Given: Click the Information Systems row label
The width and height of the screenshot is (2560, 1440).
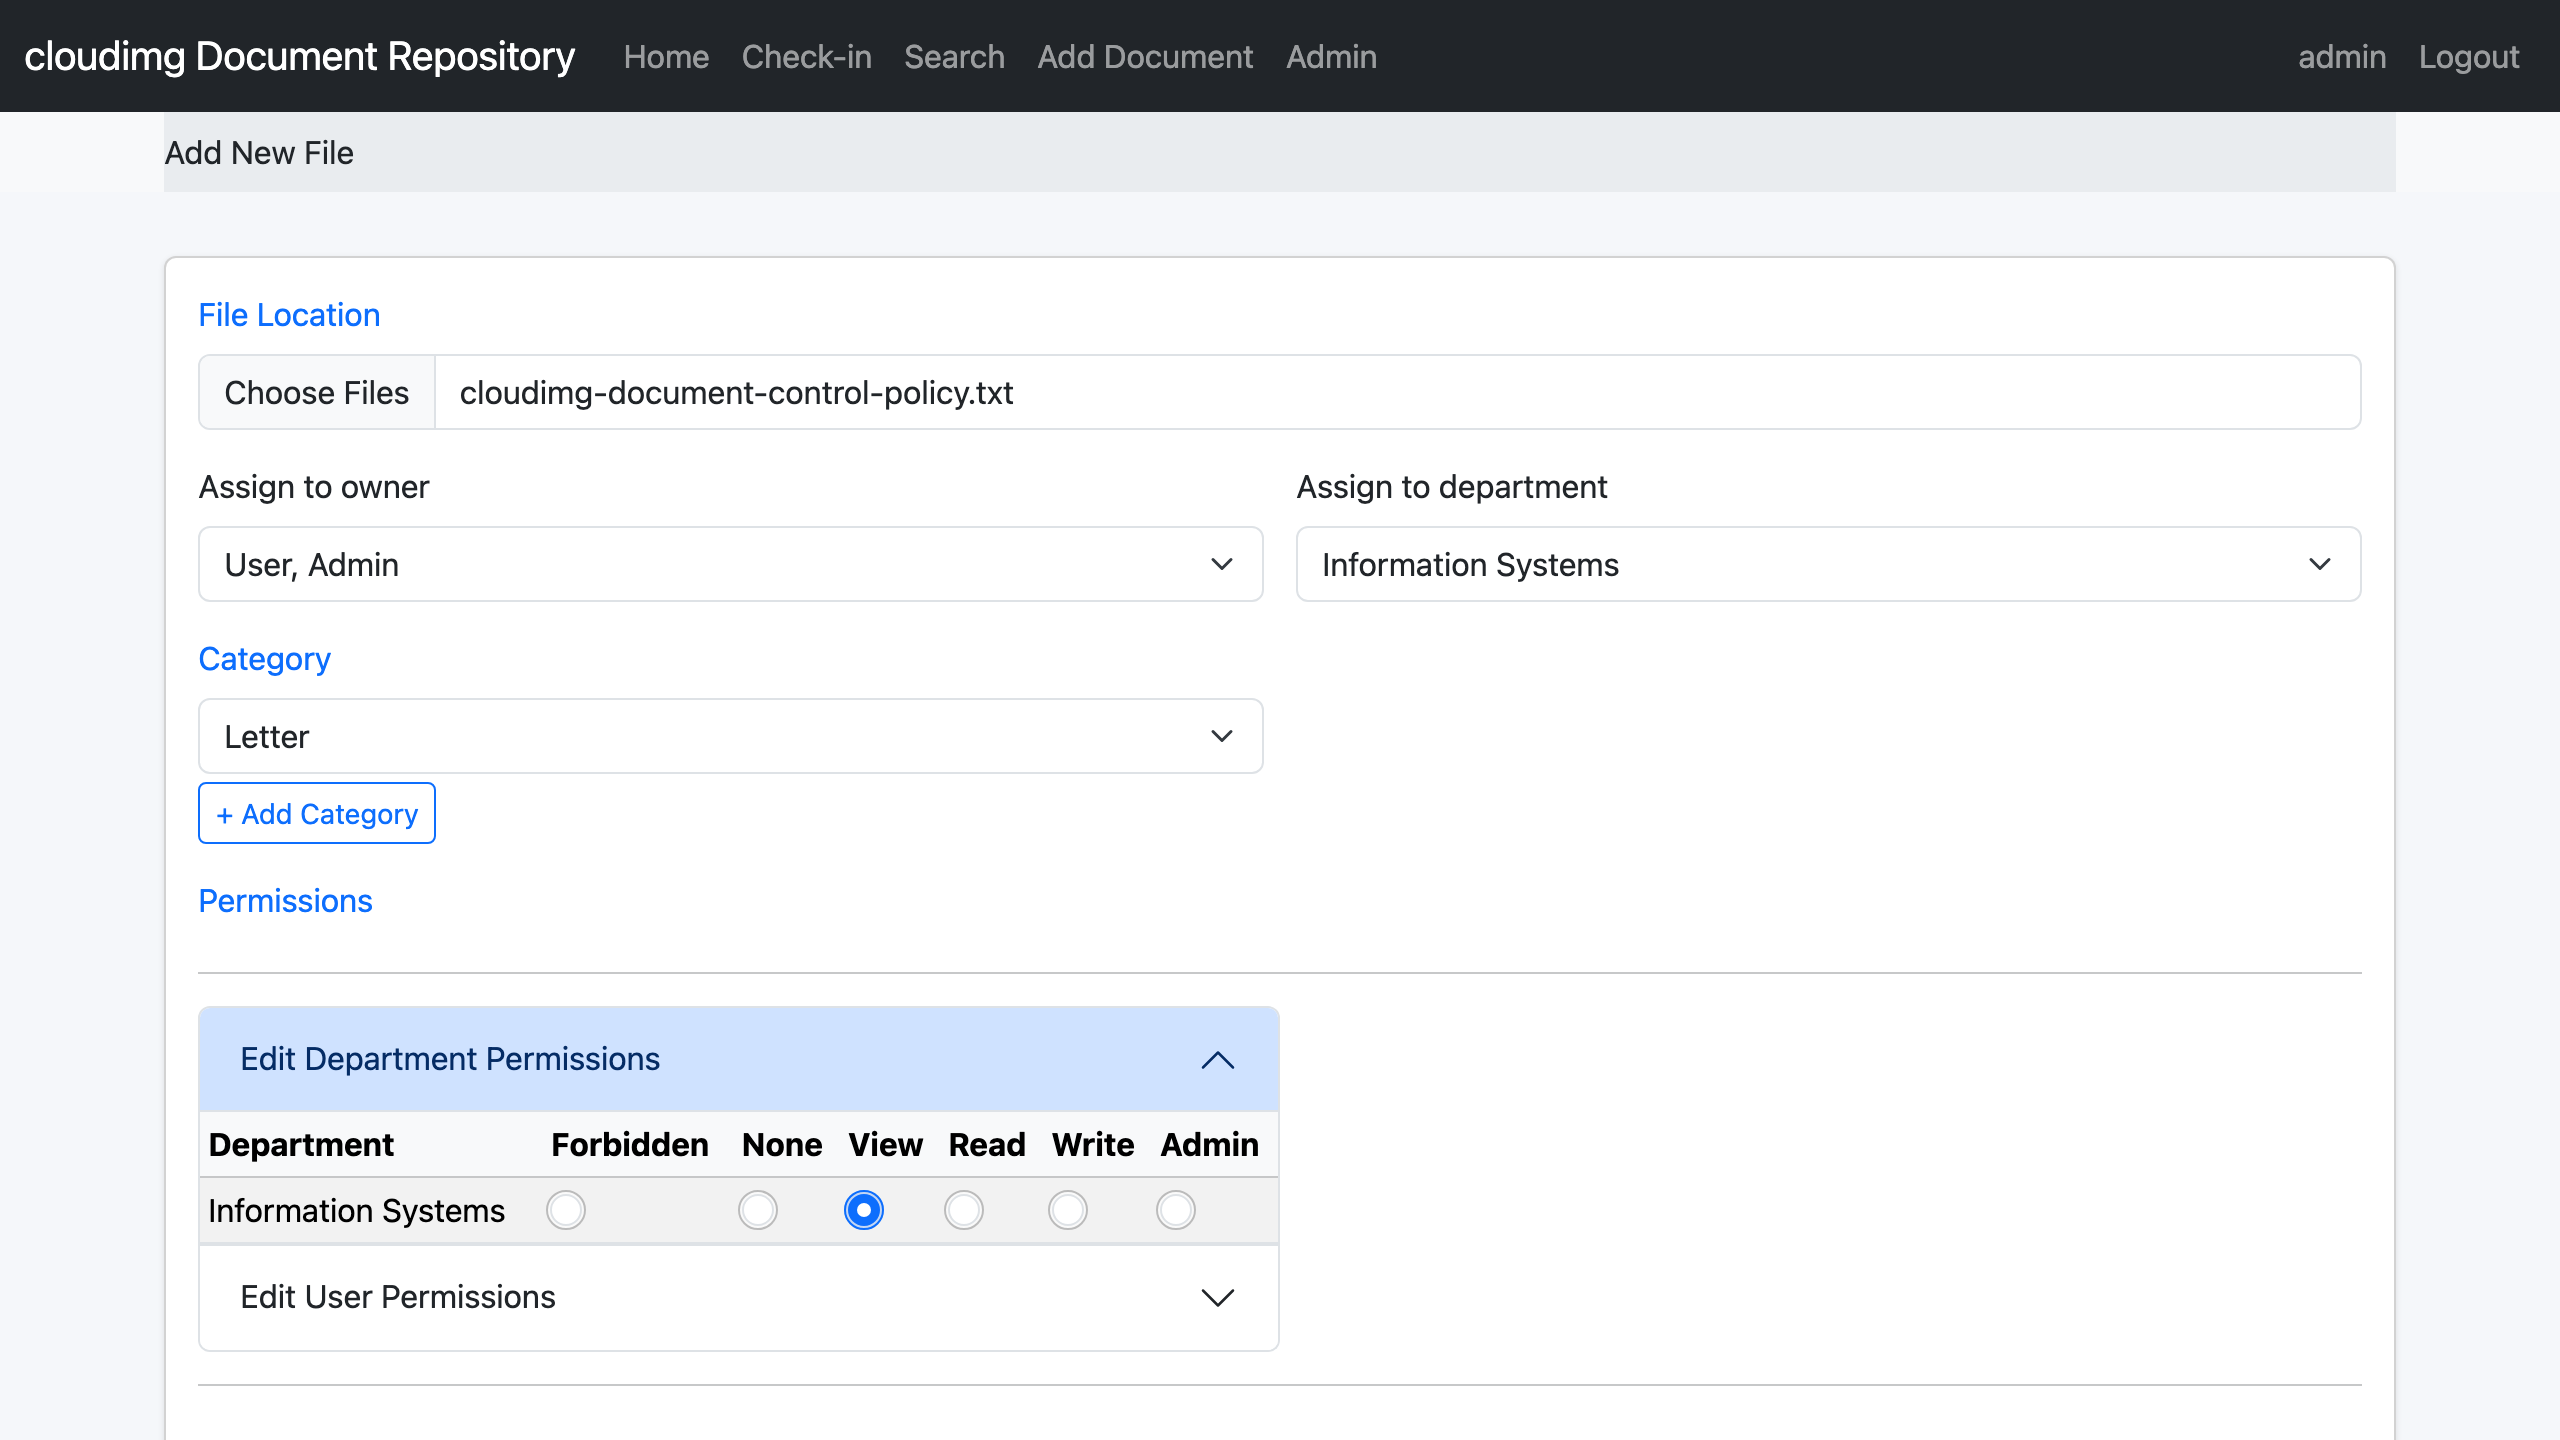Looking at the screenshot, I should point(356,1211).
